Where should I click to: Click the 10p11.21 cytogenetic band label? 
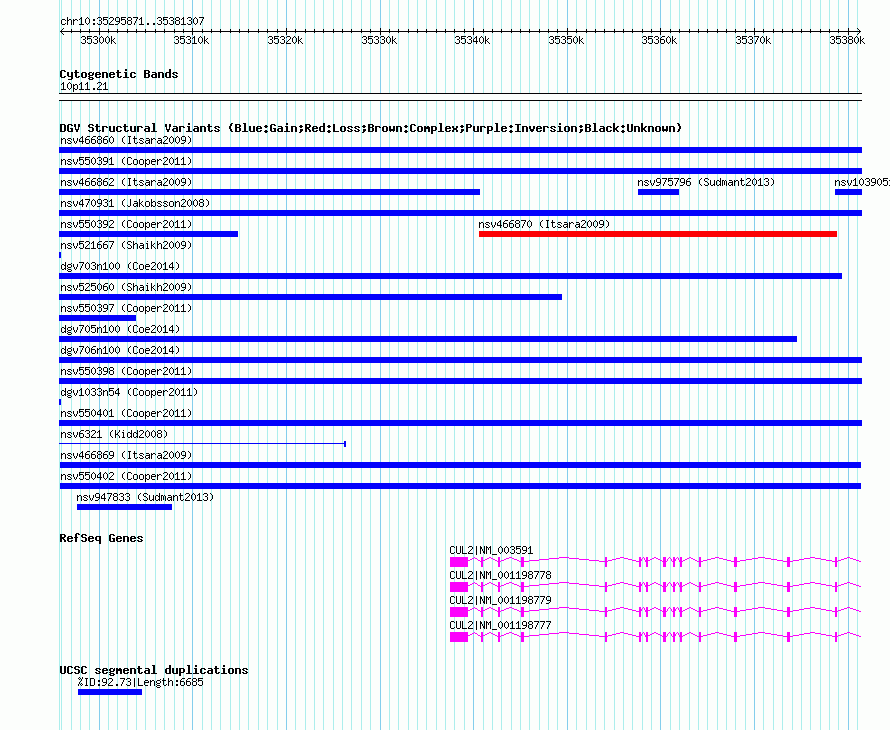tap(84, 86)
